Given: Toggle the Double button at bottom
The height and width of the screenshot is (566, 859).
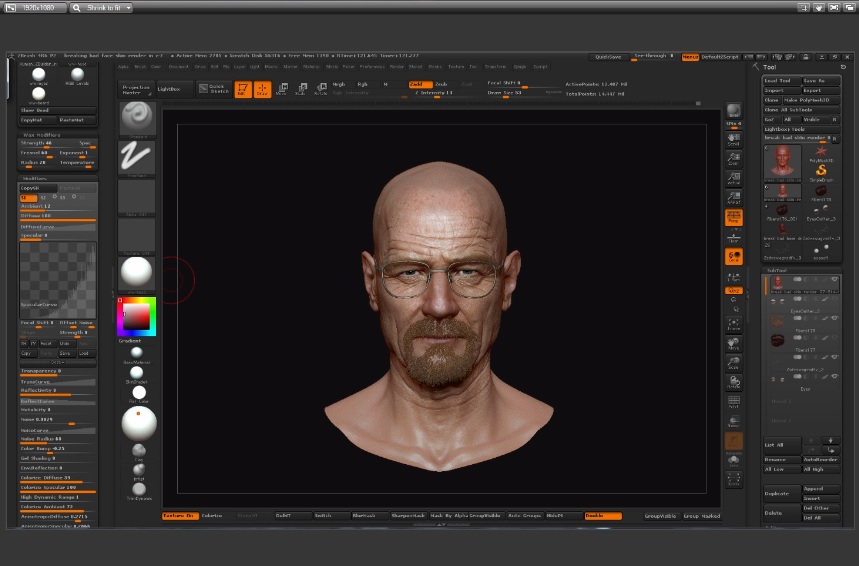Looking at the screenshot, I should (603, 516).
